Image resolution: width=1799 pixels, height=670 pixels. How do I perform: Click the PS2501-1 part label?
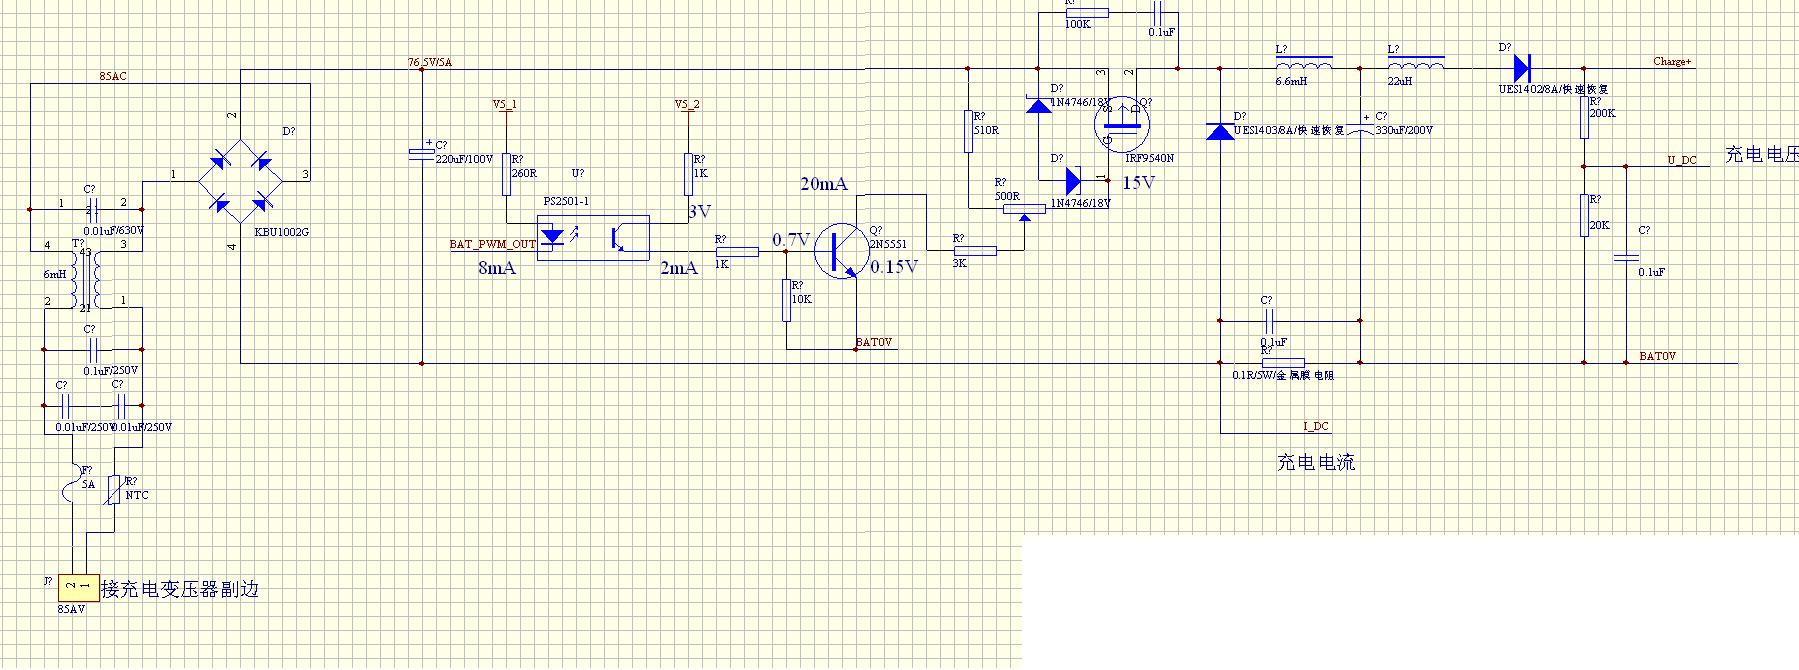pyautogui.click(x=566, y=202)
